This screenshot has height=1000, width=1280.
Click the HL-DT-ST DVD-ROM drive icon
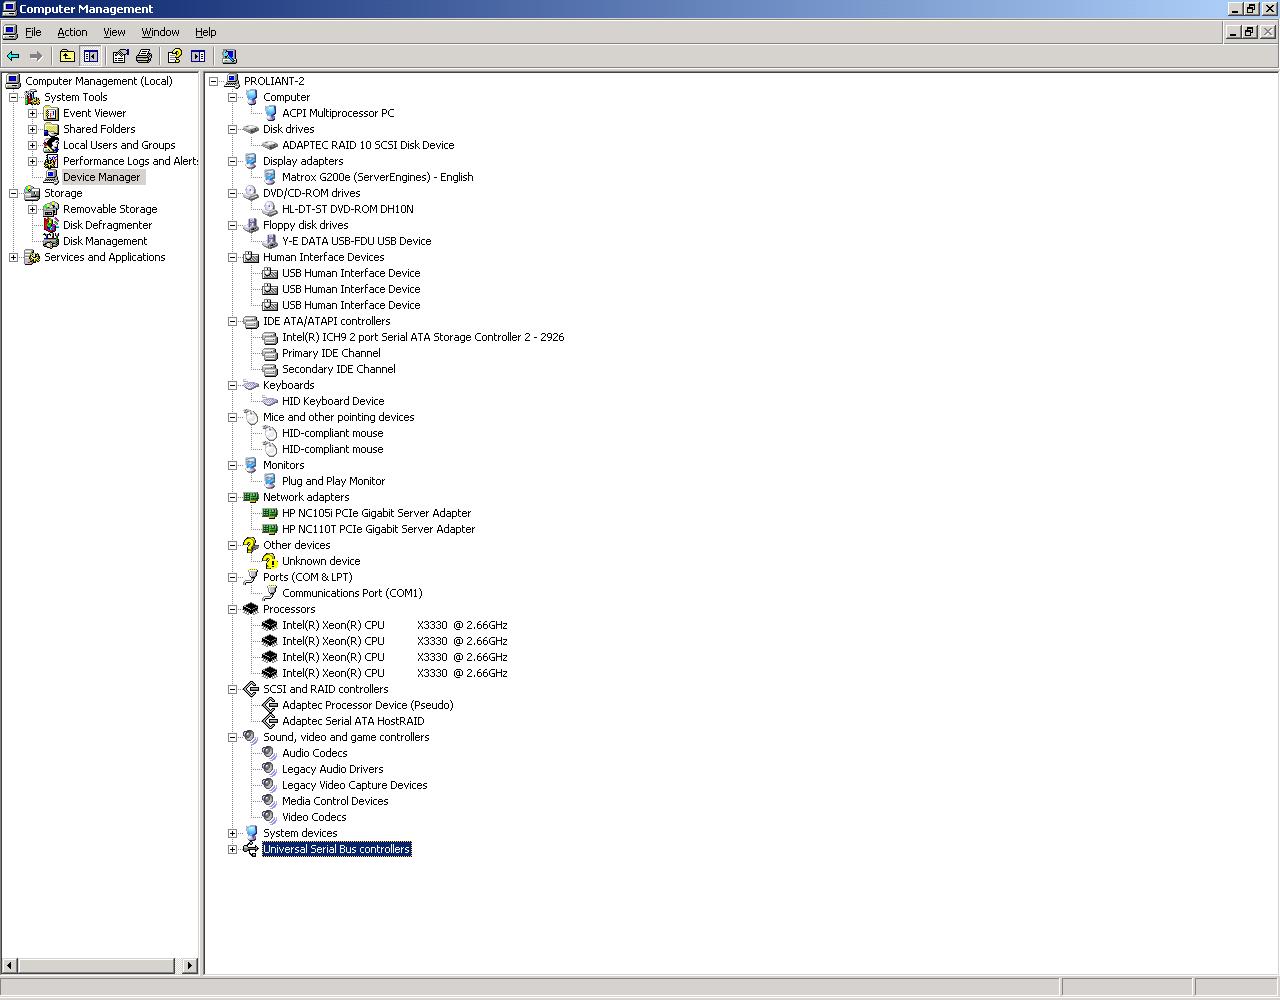pyautogui.click(x=270, y=209)
